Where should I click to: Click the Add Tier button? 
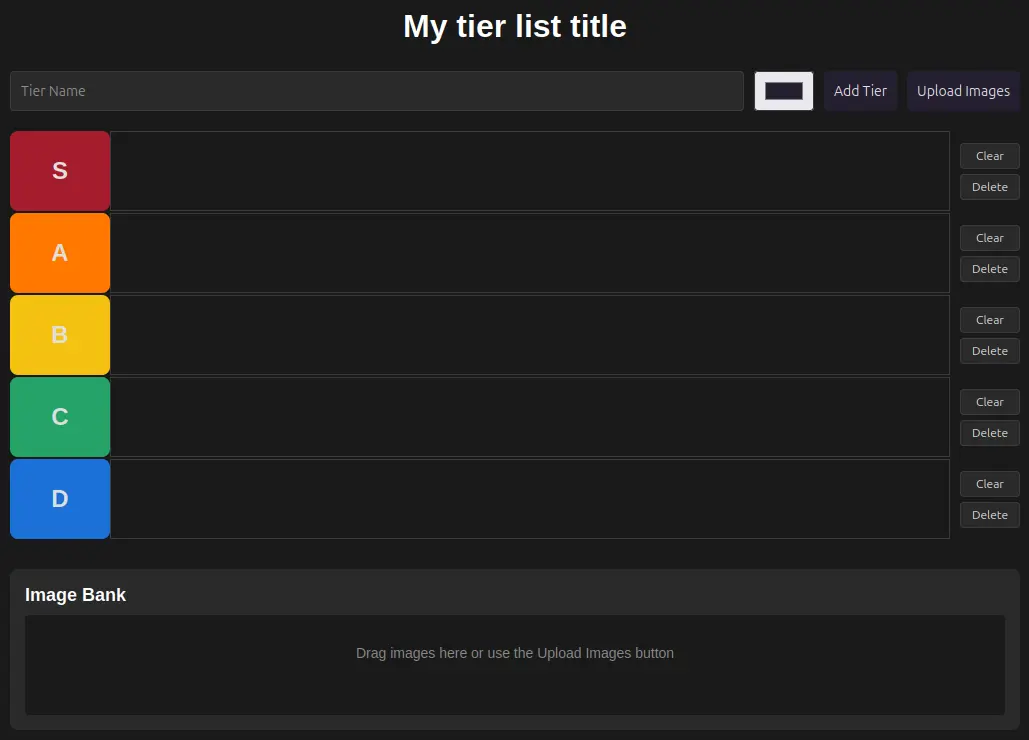860,91
